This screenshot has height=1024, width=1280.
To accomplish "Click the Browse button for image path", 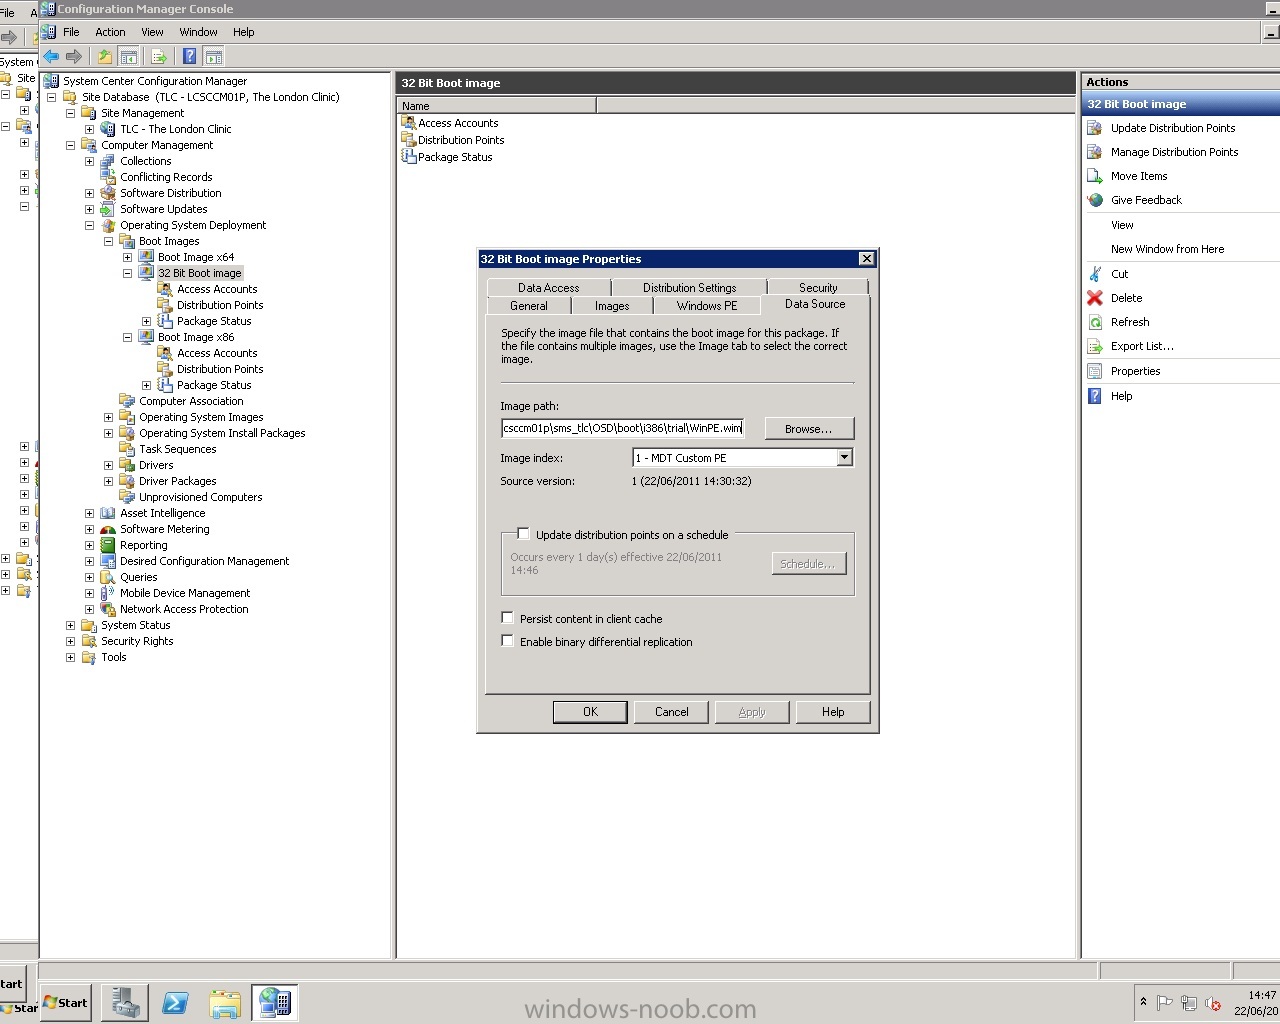I will pyautogui.click(x=809, y=428).
